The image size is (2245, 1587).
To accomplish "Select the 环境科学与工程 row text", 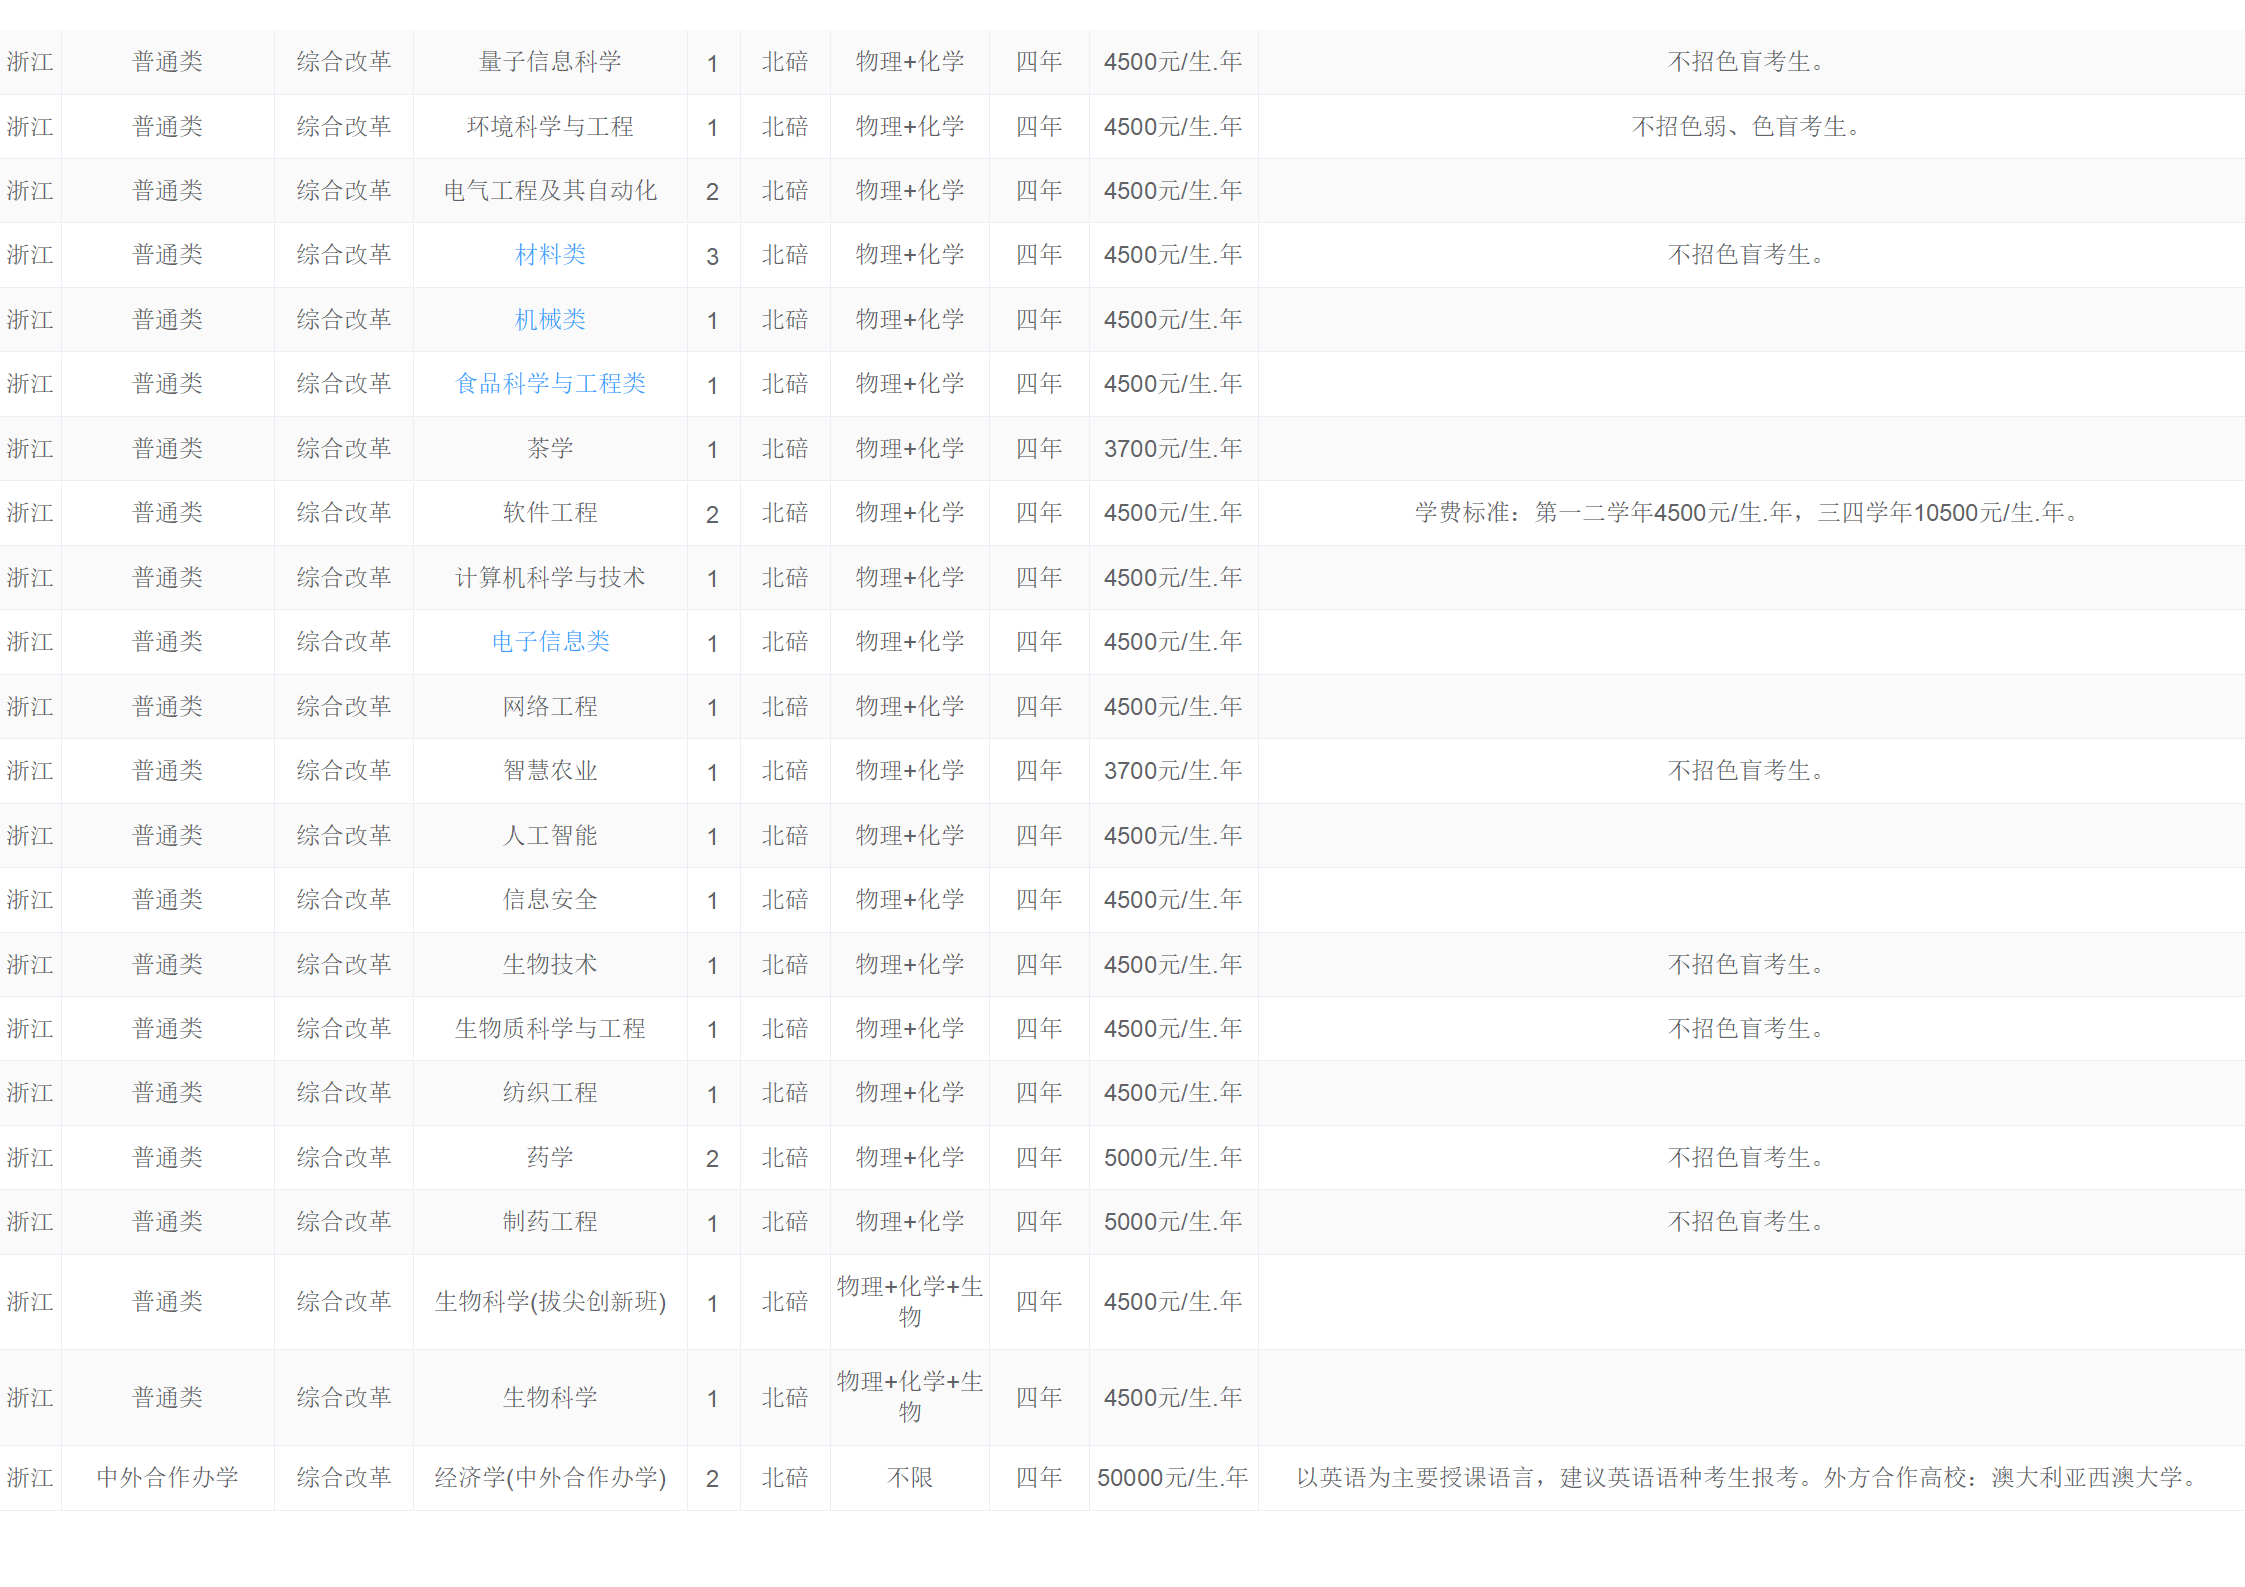I will tap(550, 127).
